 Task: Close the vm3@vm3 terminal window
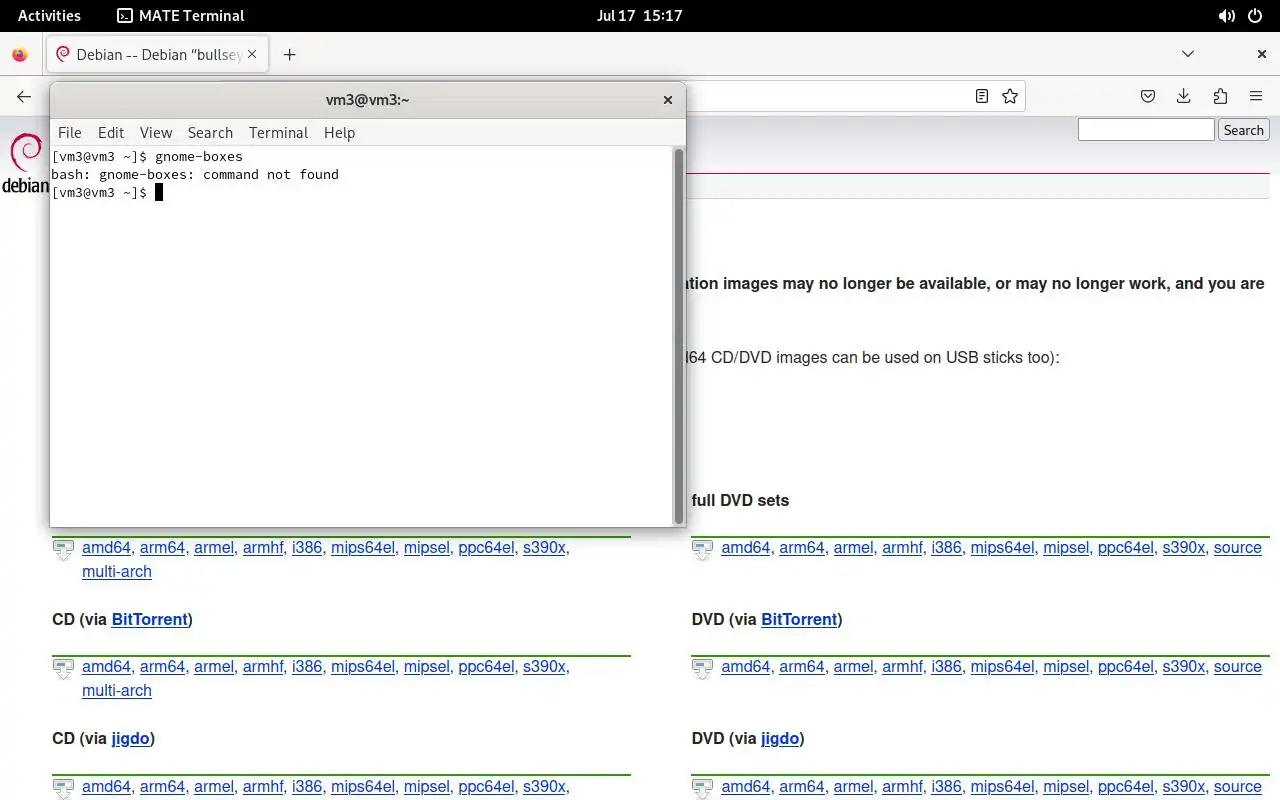coord(668,100)
